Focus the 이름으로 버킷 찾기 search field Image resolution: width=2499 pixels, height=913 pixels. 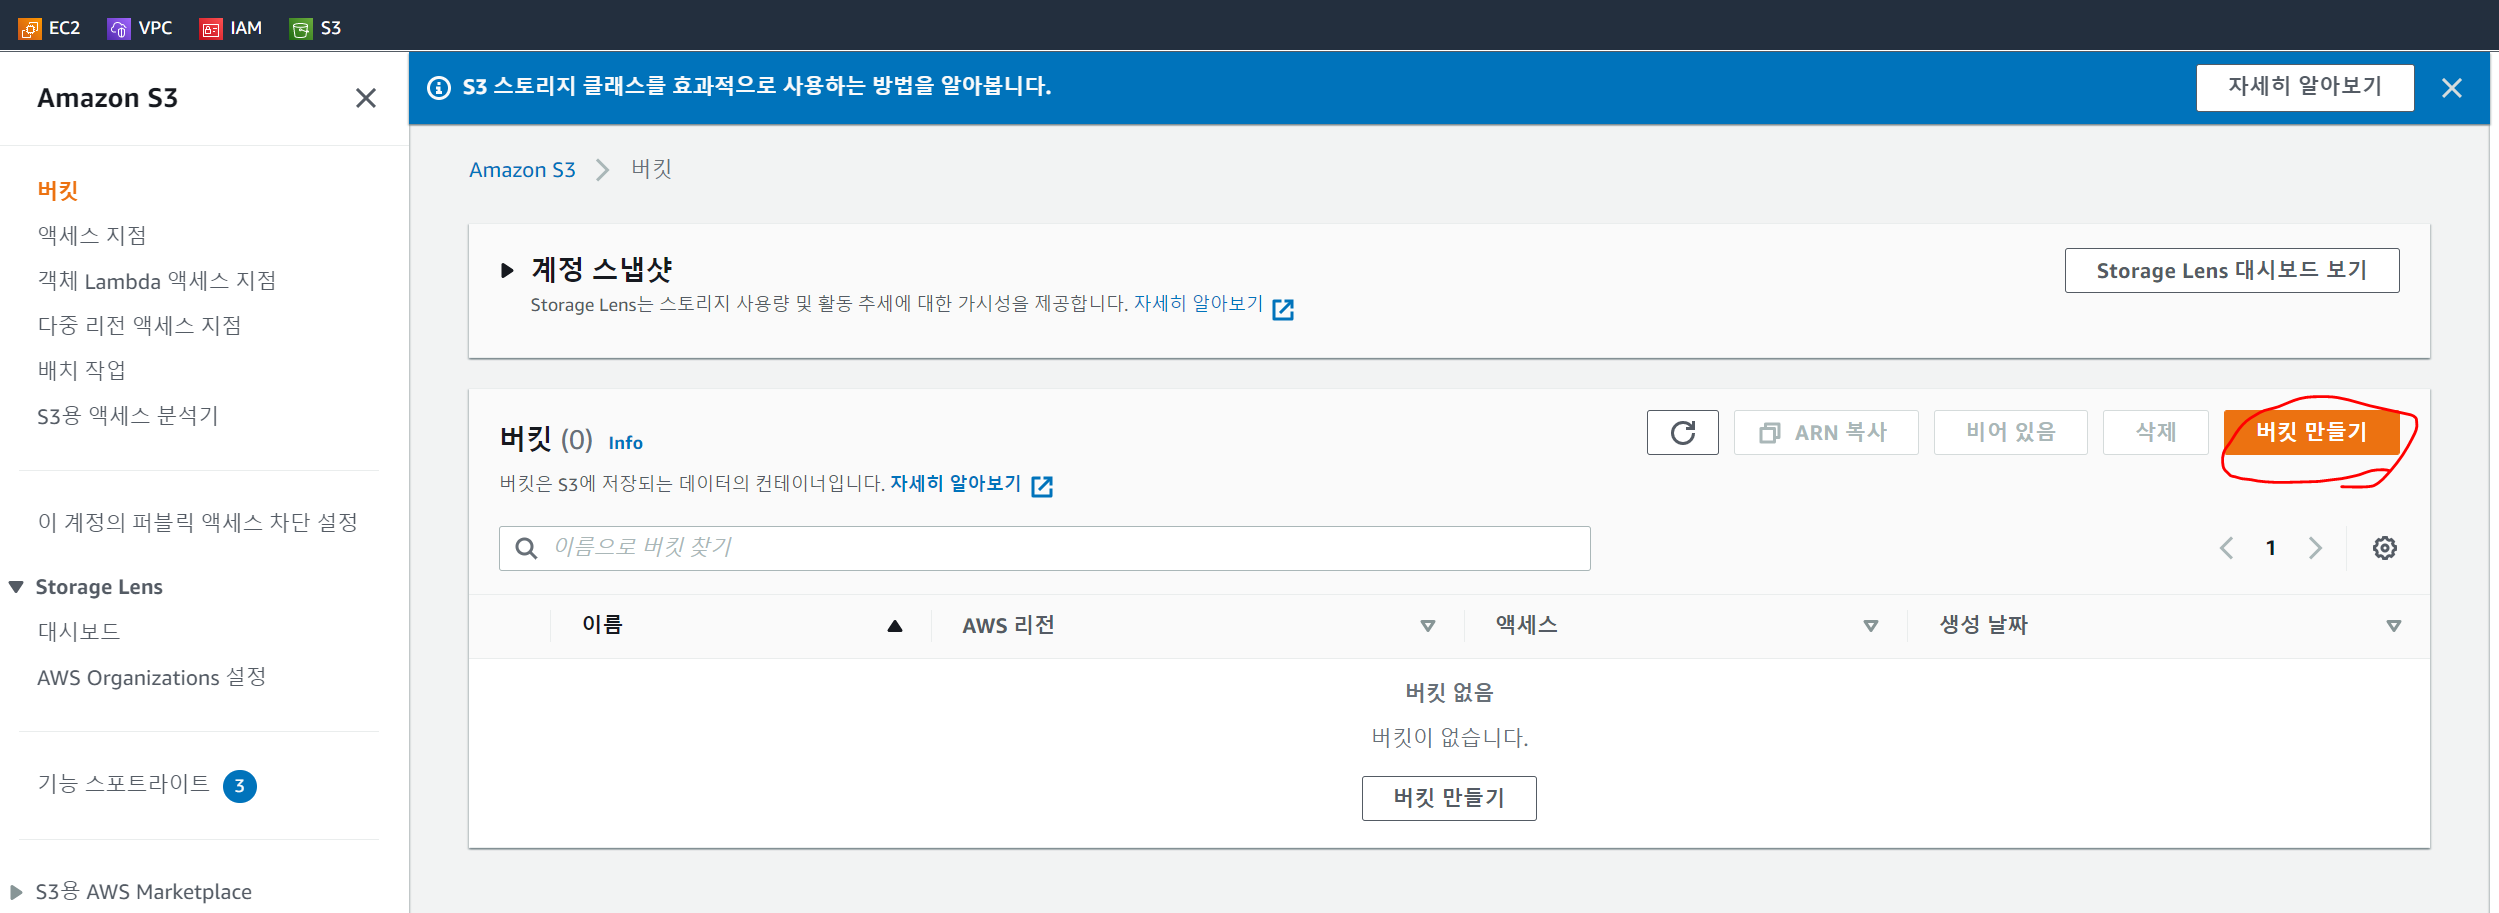point(1044,548)
